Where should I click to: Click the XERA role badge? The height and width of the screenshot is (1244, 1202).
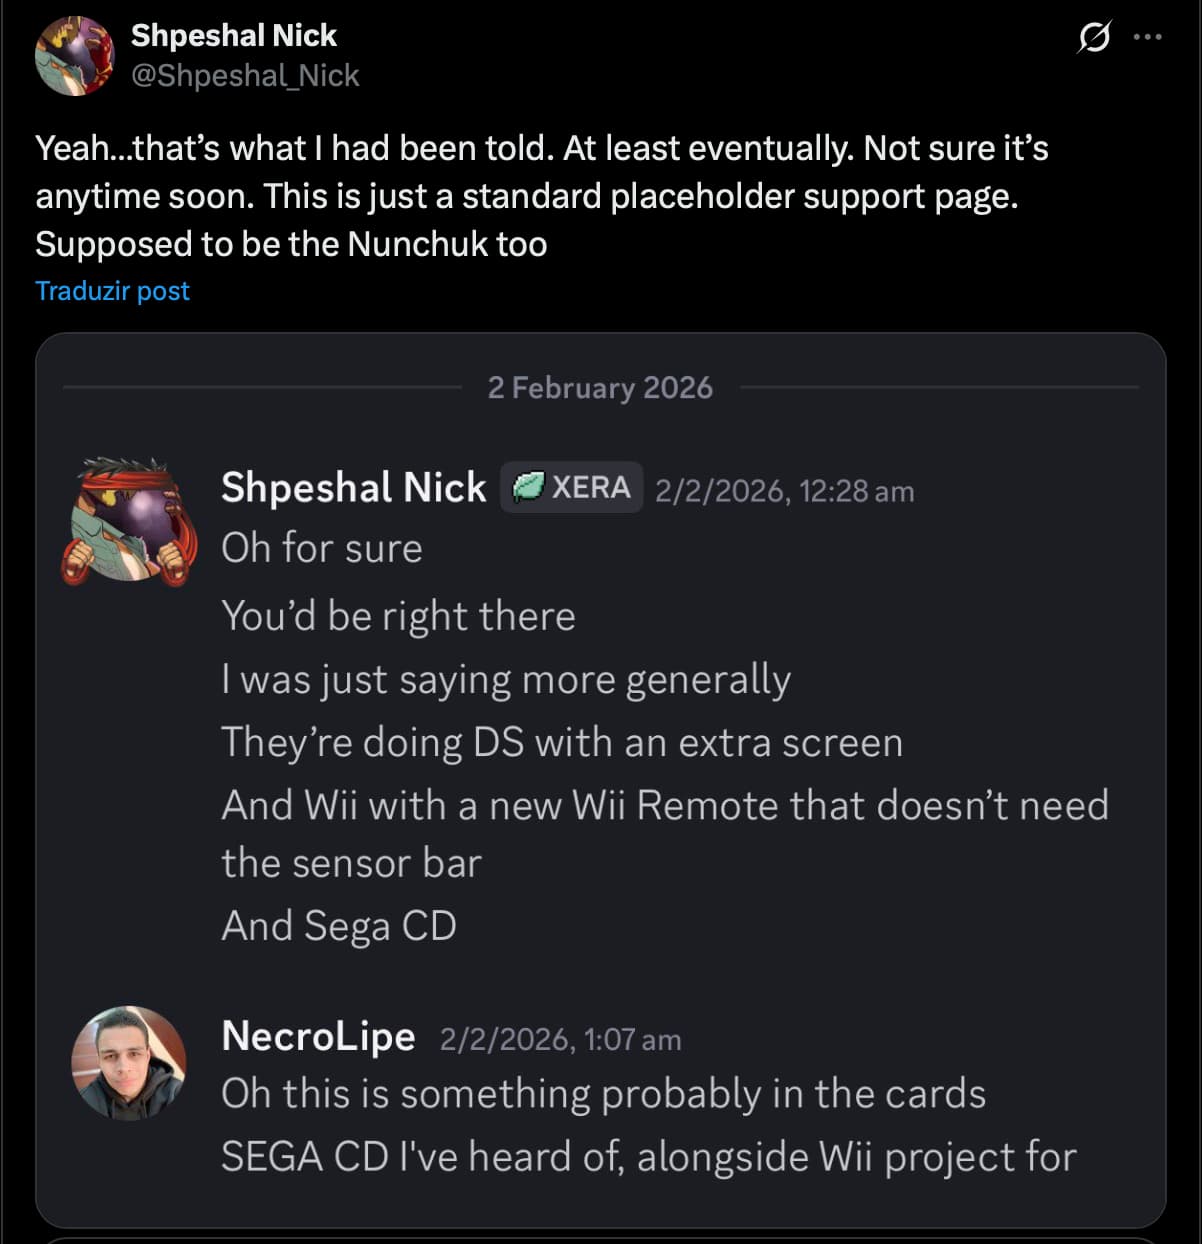pos(570,488)
